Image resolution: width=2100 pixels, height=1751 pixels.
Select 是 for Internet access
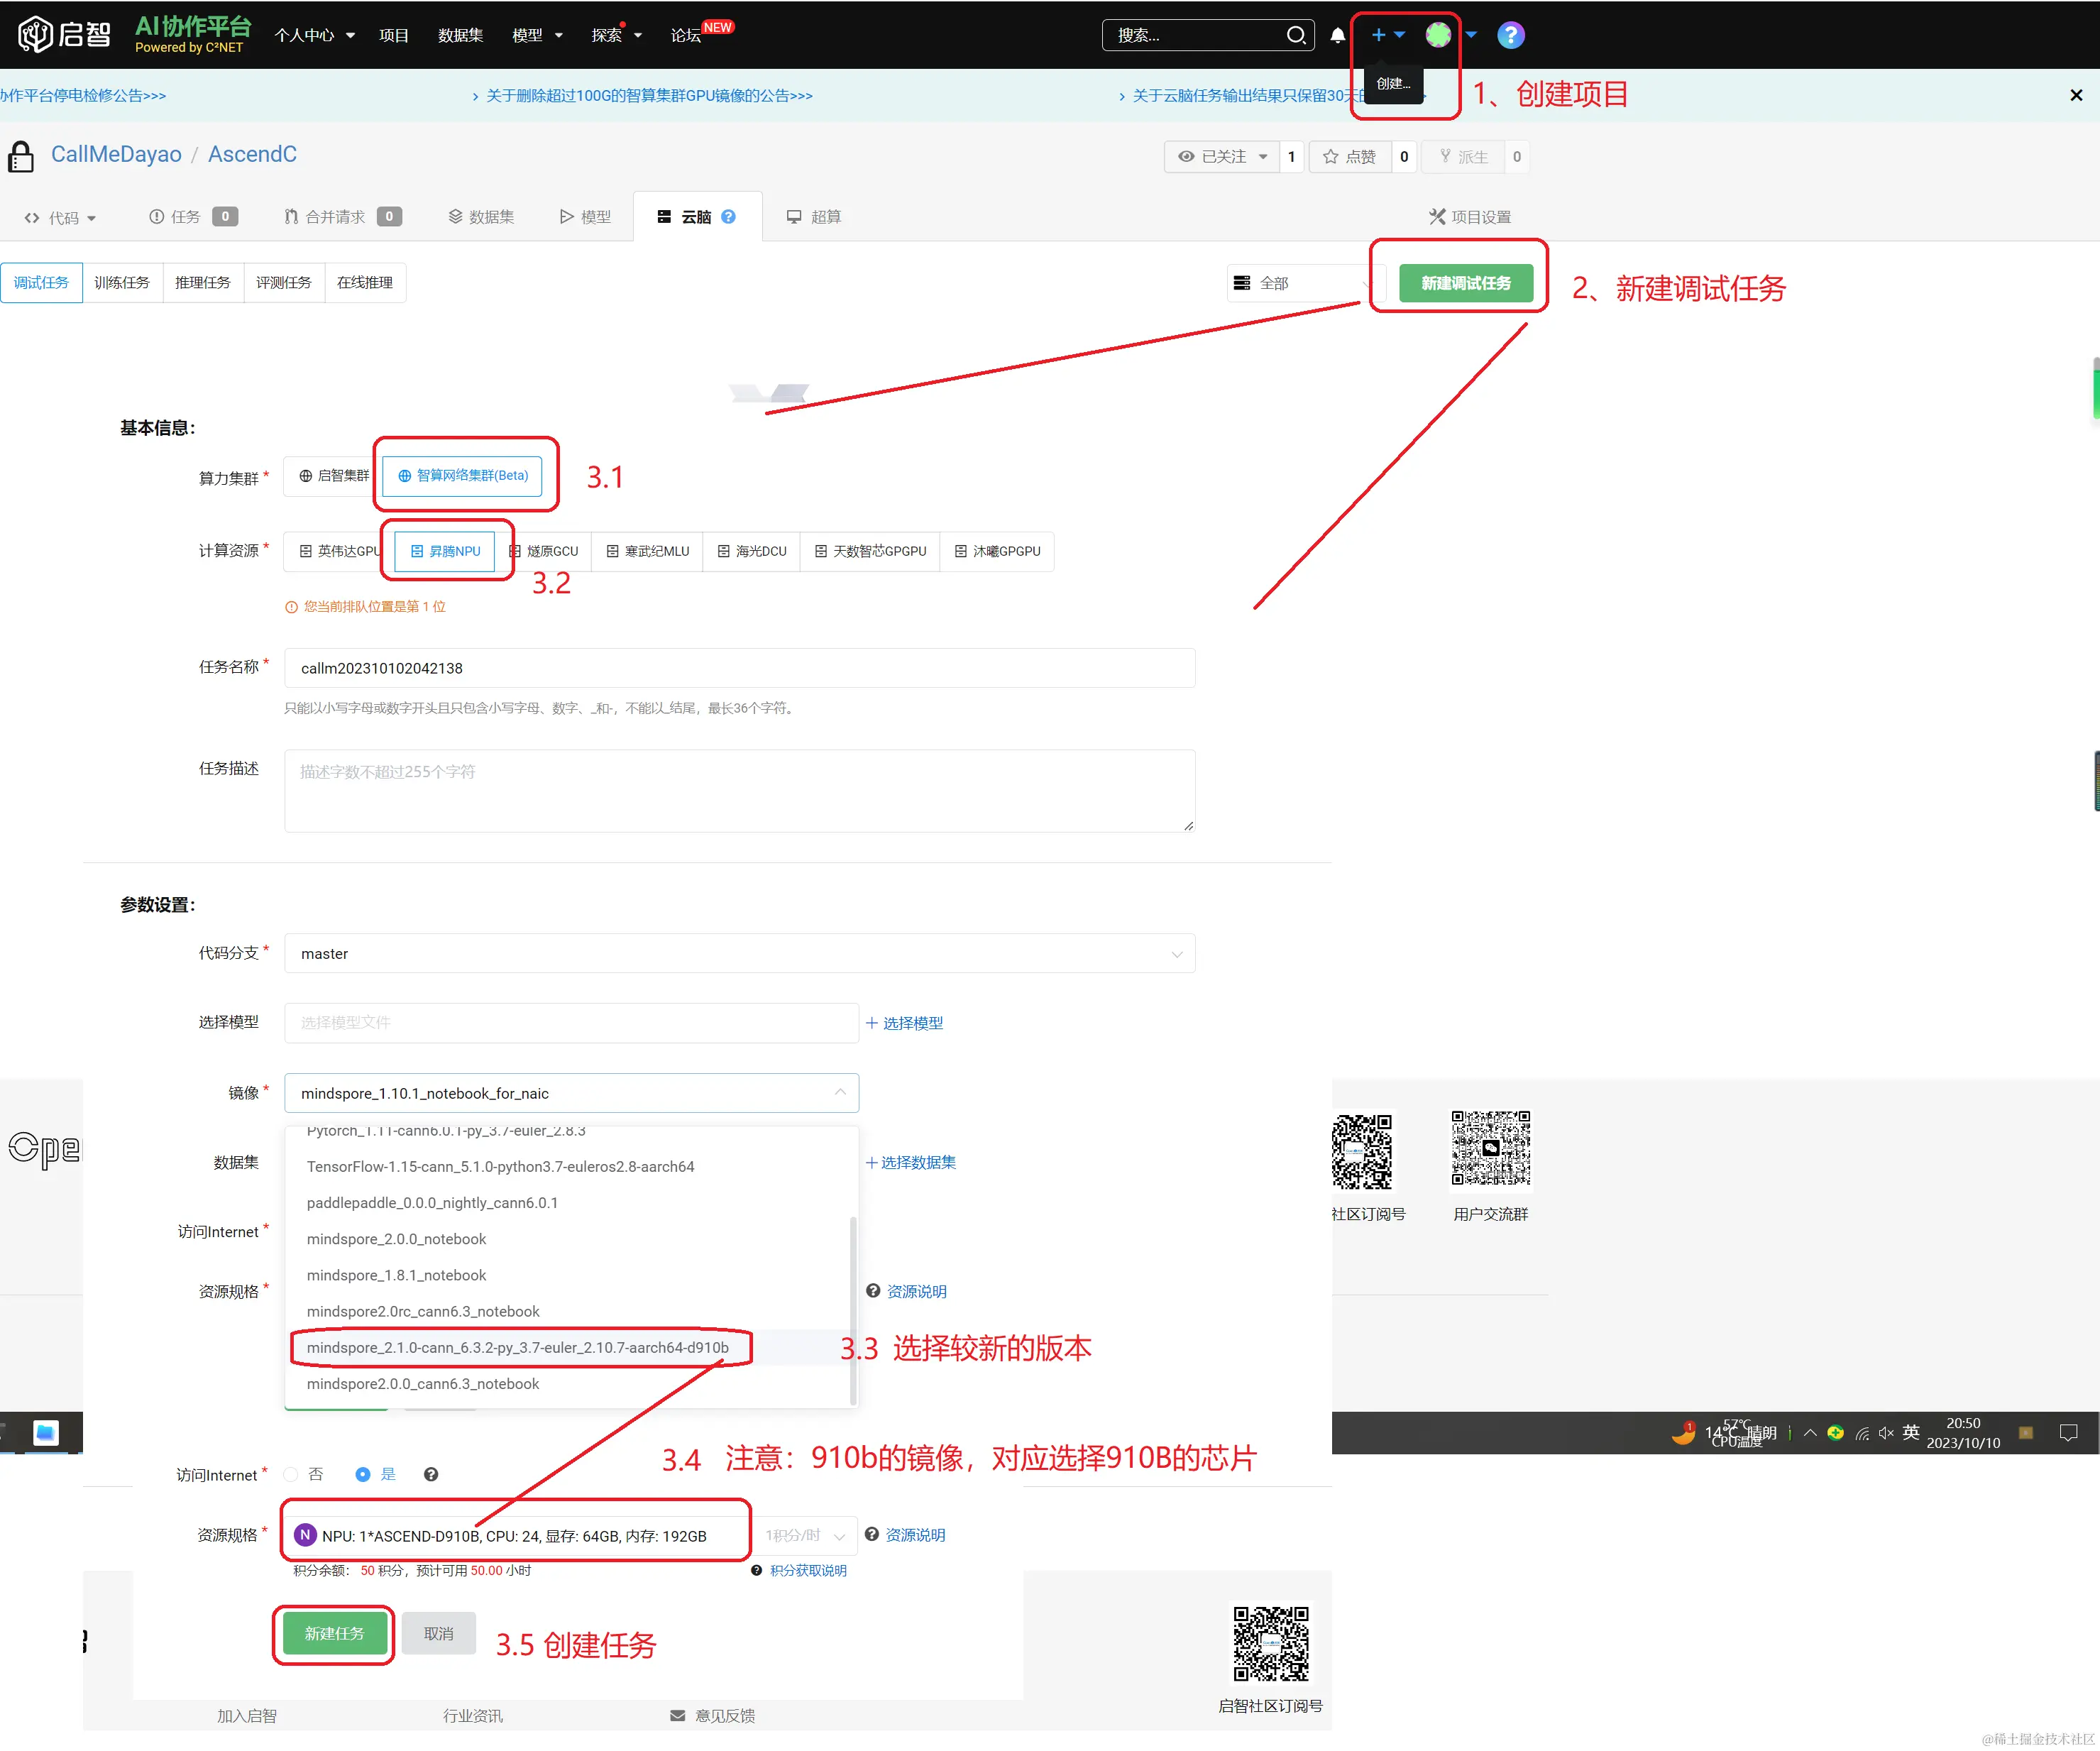point(363,1475)
